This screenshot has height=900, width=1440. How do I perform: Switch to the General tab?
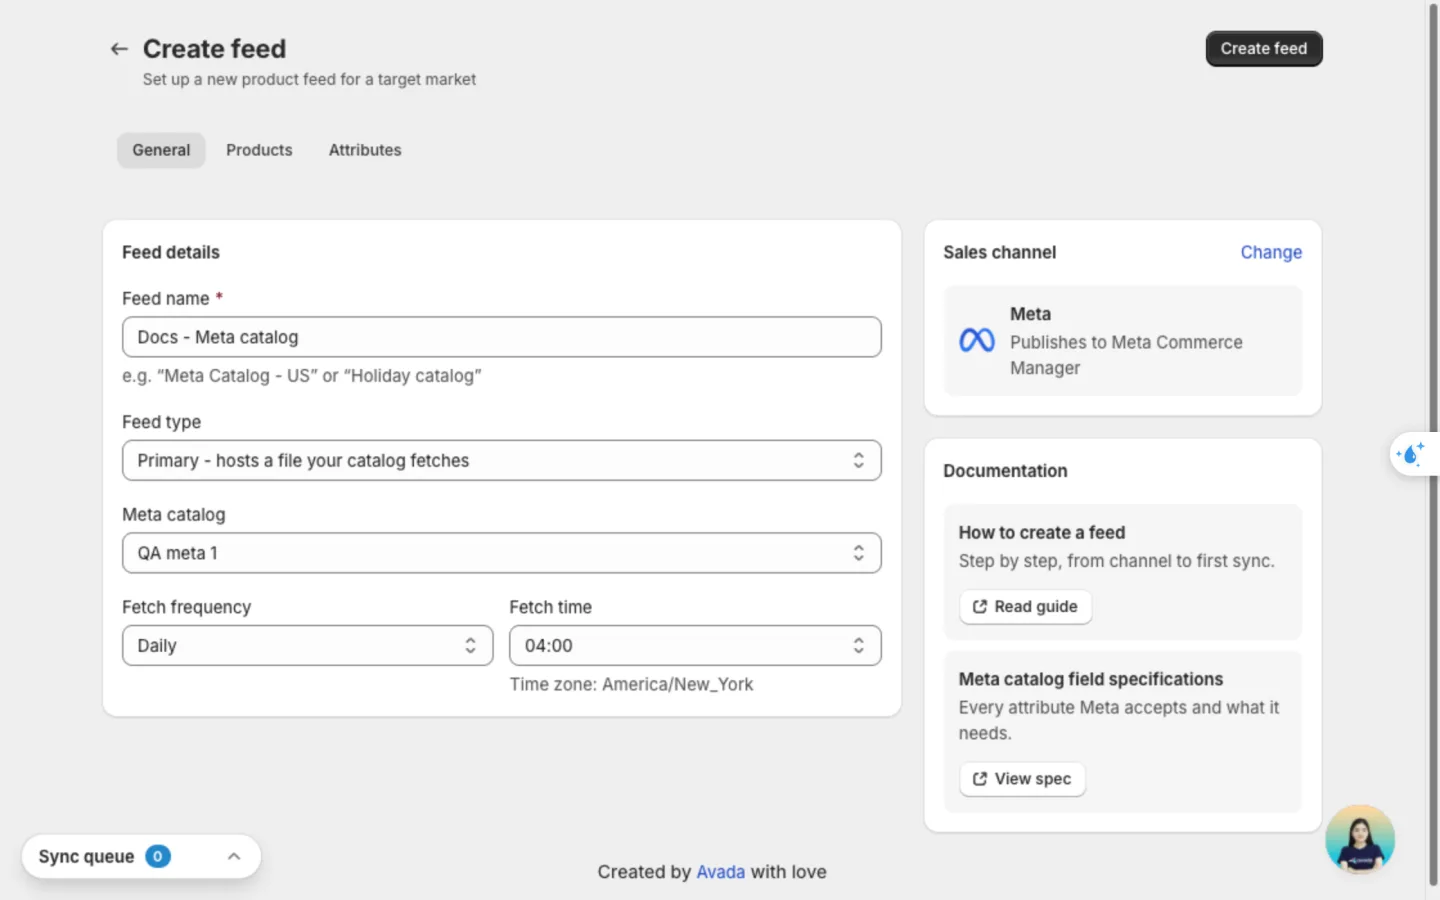[x=161, y=150]
